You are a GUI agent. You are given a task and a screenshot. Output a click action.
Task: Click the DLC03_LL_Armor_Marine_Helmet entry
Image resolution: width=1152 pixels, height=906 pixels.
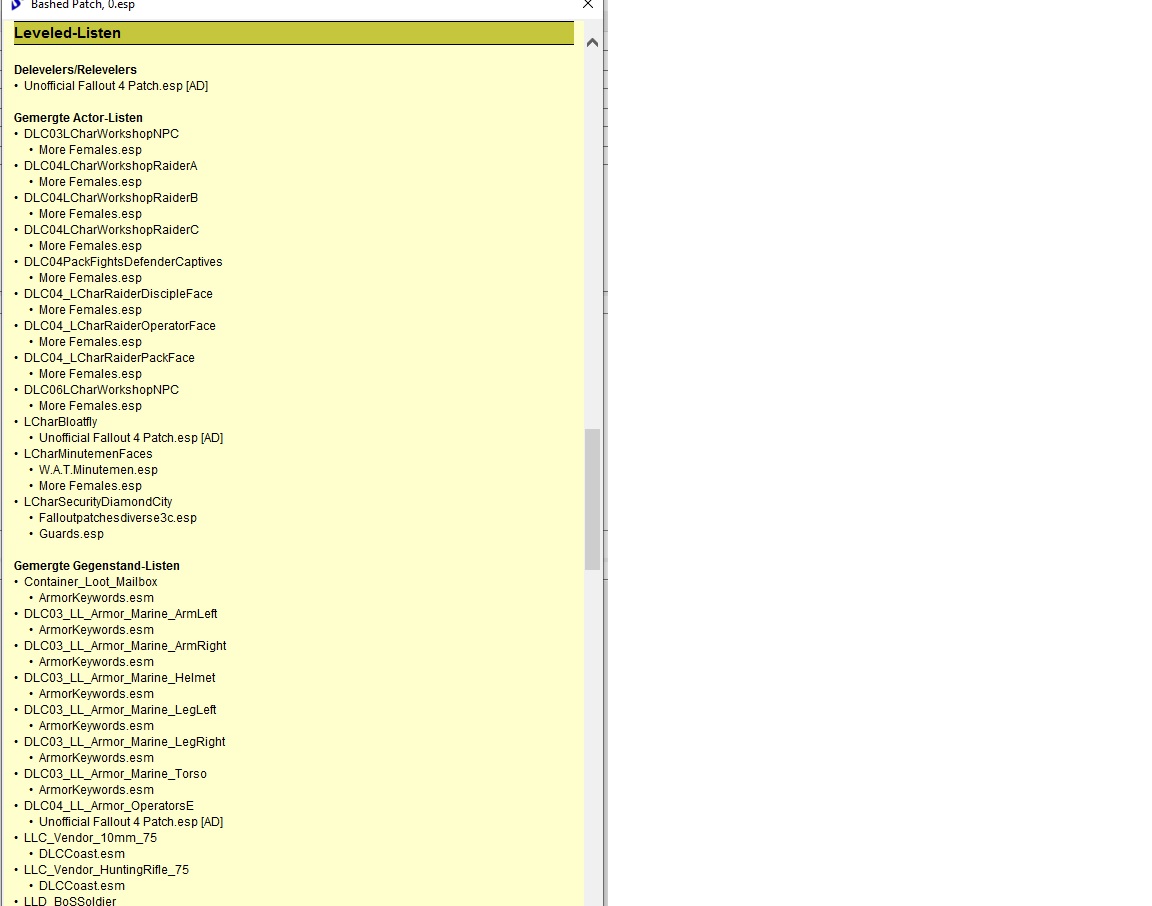[x=119, y=678]
